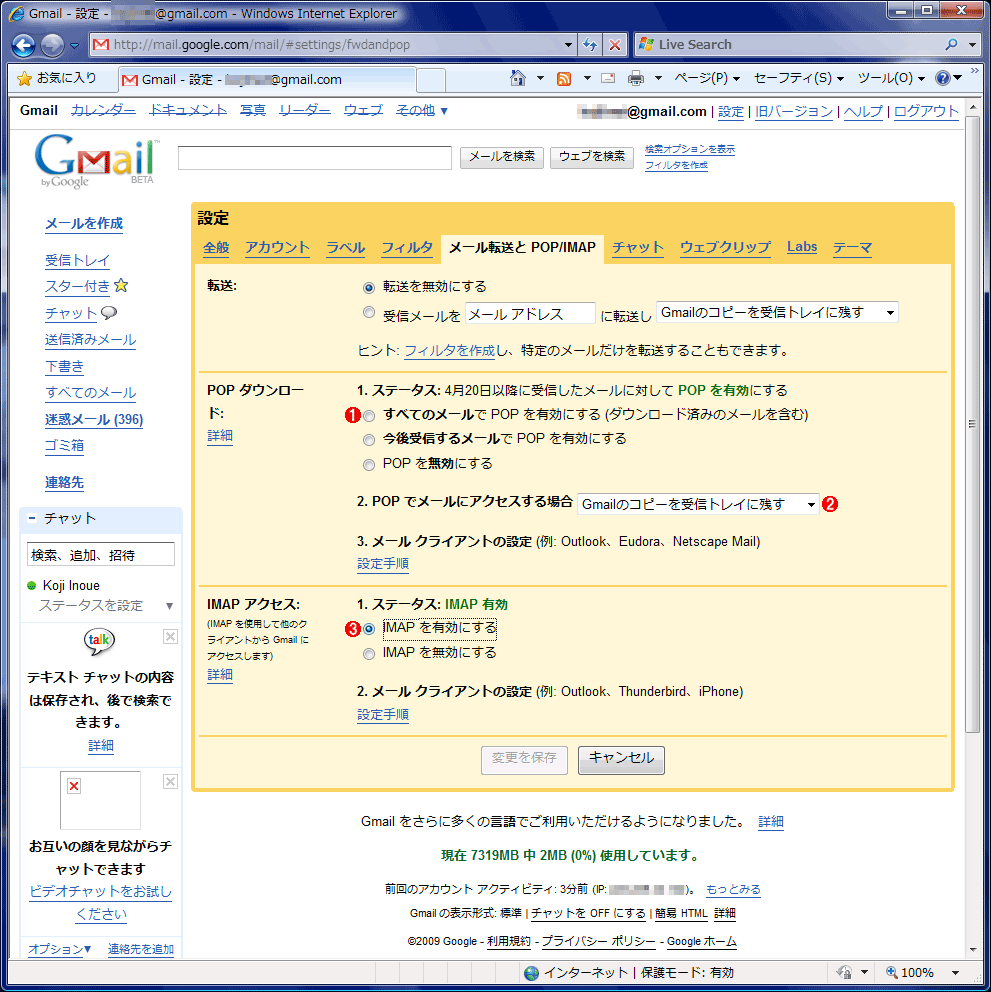Viewport: 991px width, 992px height.
Task: Open a new tab with the blank tab button
Action: [431, 80]
